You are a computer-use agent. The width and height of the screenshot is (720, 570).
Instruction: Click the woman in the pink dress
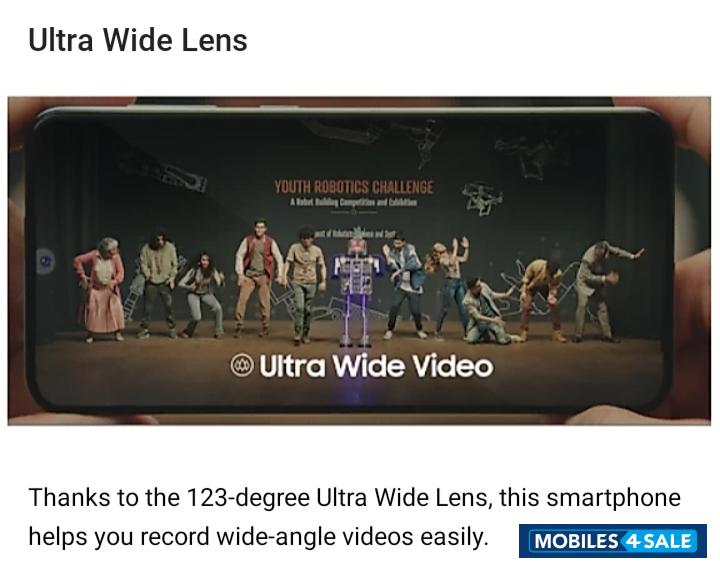[x=101, y=289]
